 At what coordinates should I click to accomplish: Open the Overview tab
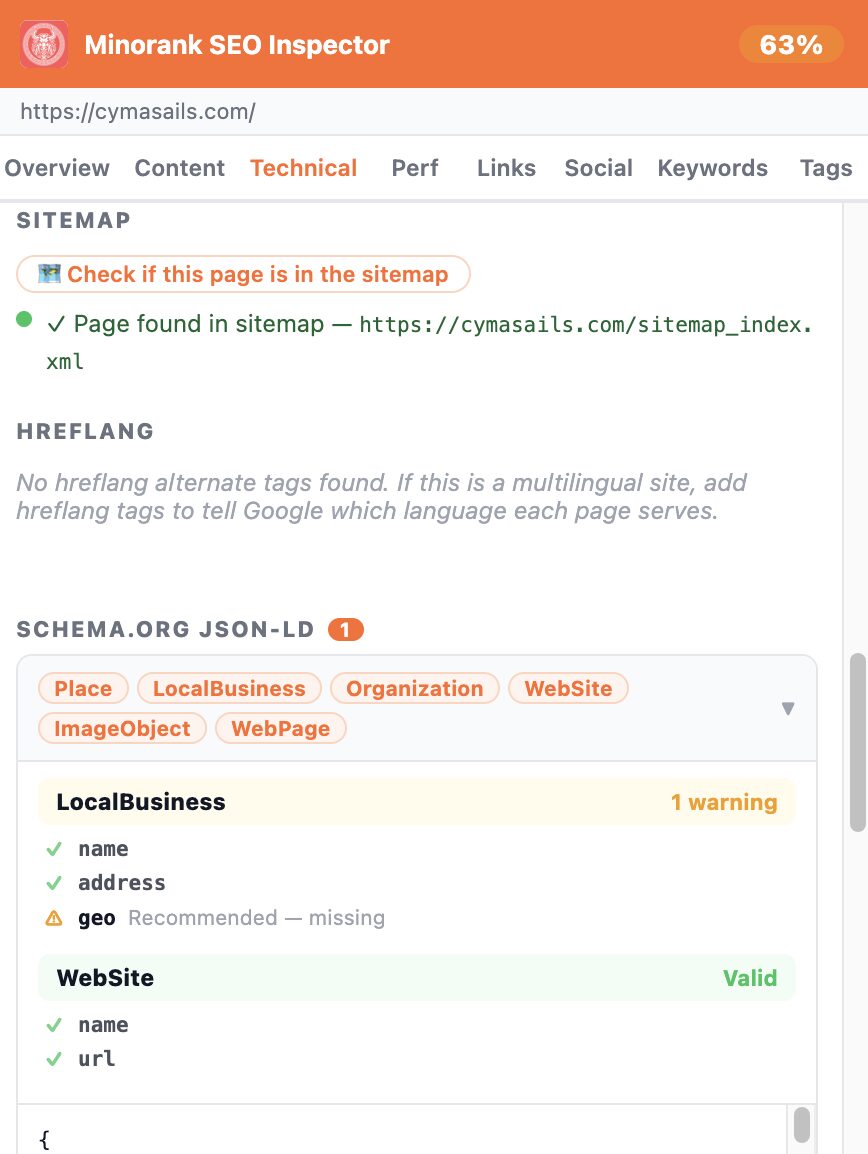(x=57, y=168)
